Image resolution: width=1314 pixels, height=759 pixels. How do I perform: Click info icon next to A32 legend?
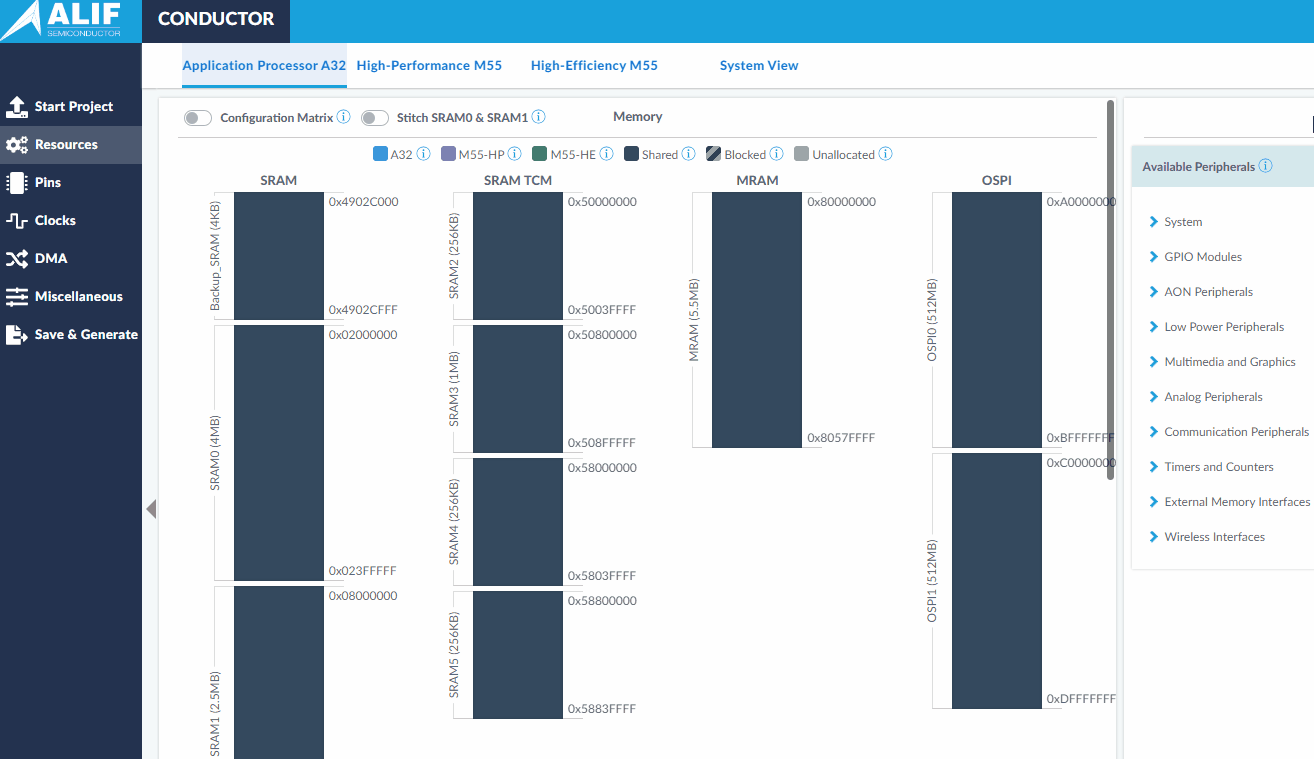(x=423, y=154)
